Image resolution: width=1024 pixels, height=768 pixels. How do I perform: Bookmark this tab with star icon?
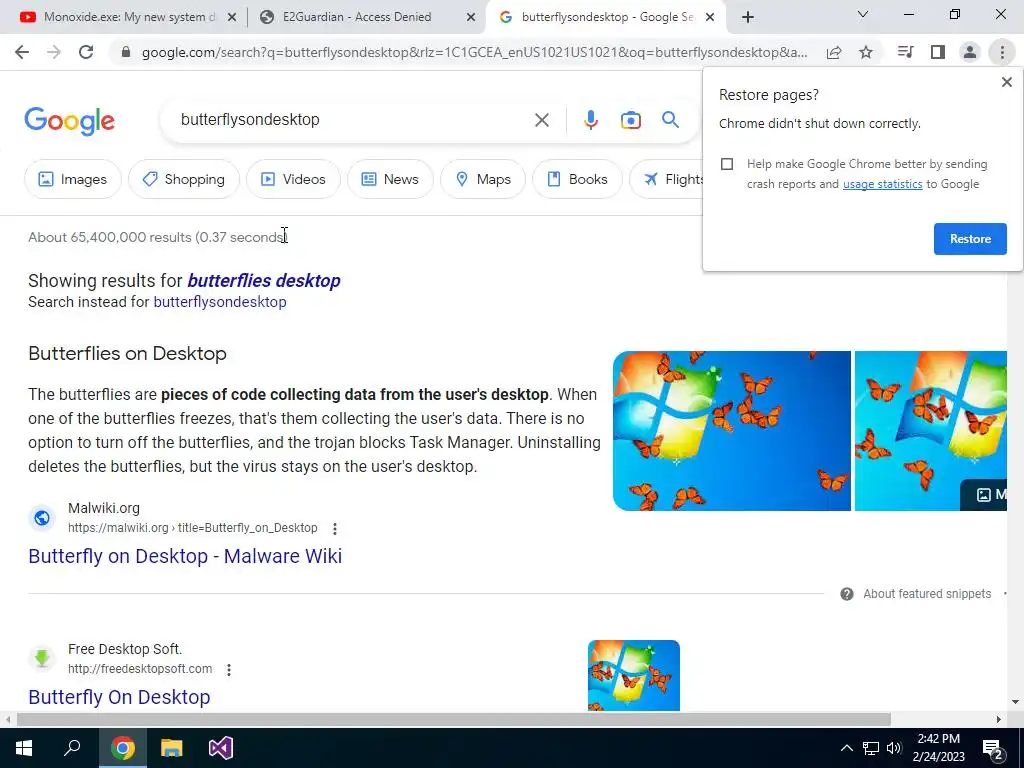tap(866, 52)
